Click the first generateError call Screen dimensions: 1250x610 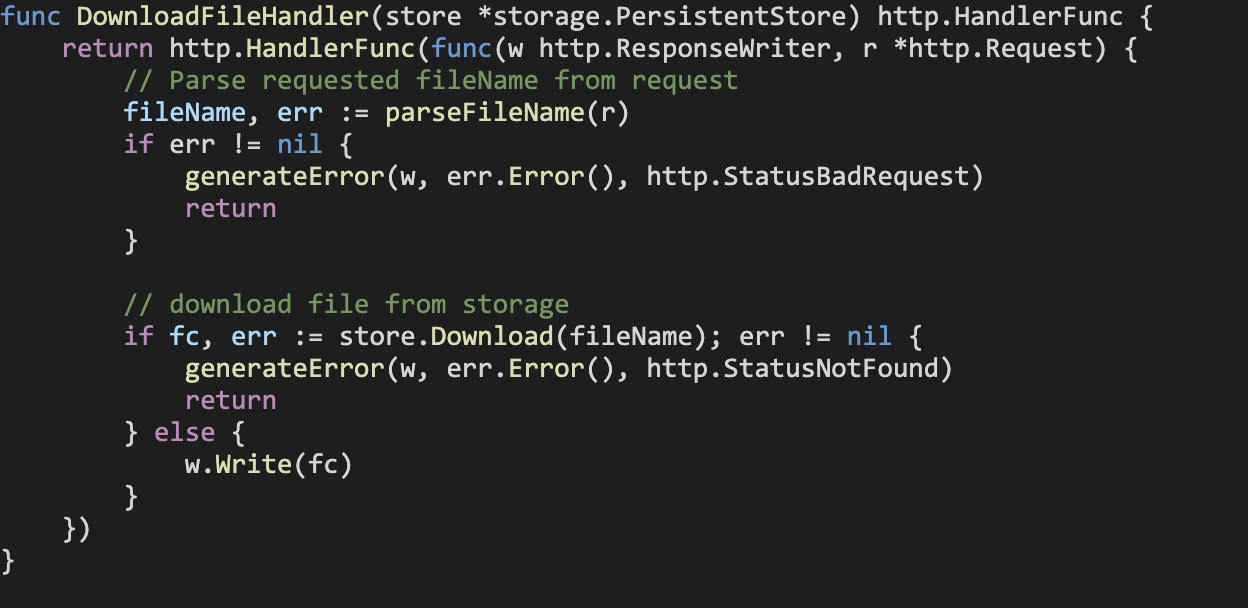tap(285, 177)
